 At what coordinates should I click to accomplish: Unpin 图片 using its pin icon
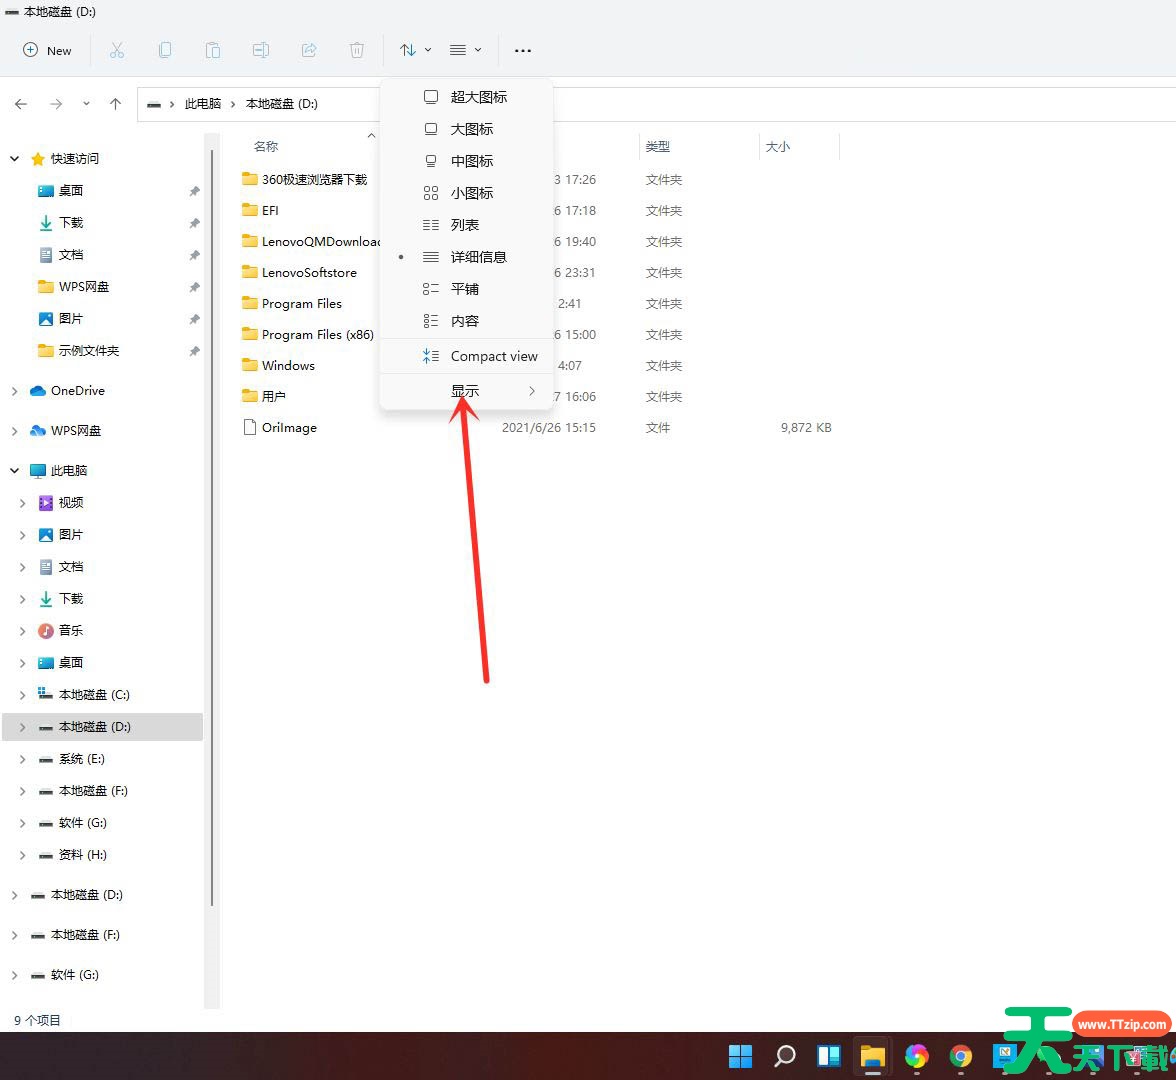(x=194, y=320)
